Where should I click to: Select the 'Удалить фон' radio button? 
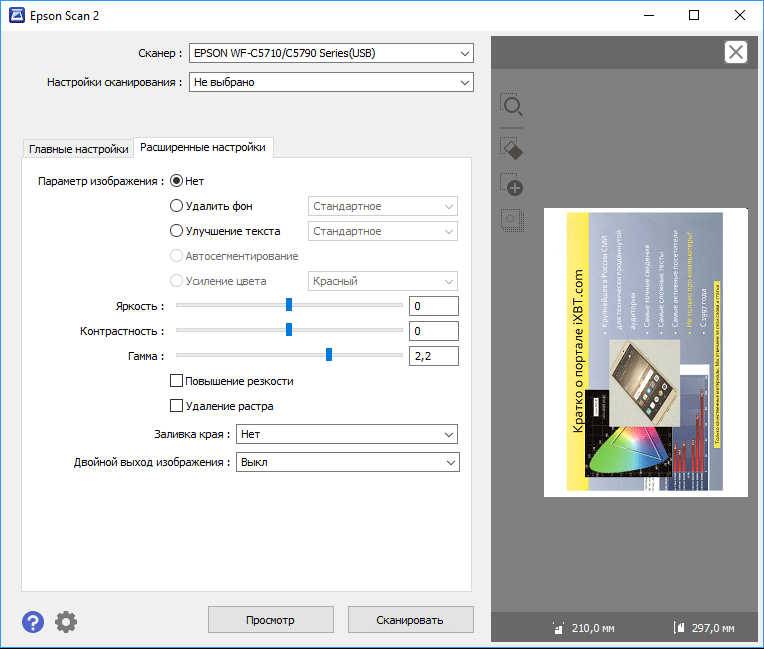pyautogui.click(x=177, y=206)
